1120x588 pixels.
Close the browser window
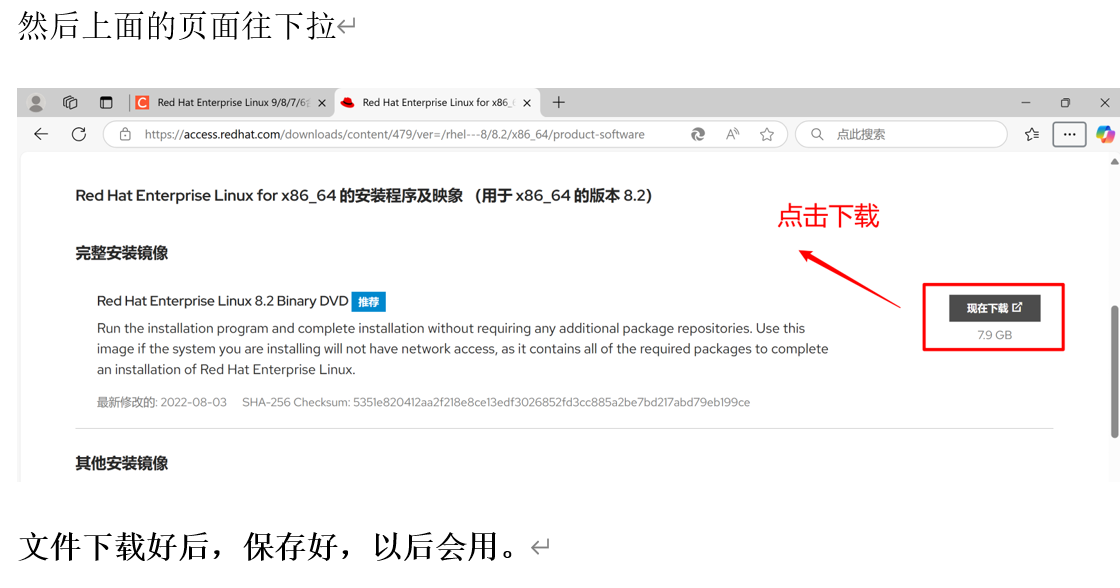coord(1104,103)
